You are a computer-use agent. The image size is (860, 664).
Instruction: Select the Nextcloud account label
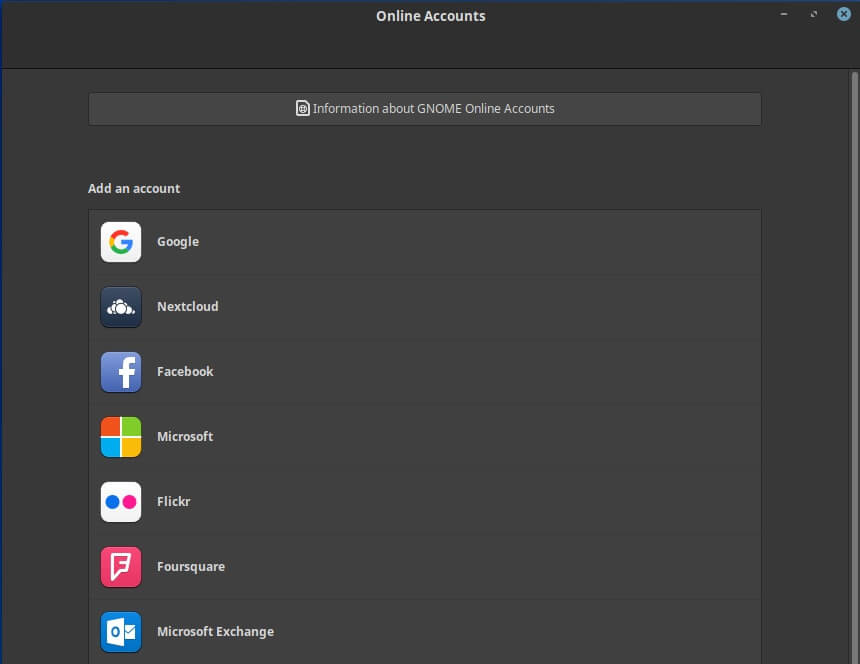tap(187, 307)
